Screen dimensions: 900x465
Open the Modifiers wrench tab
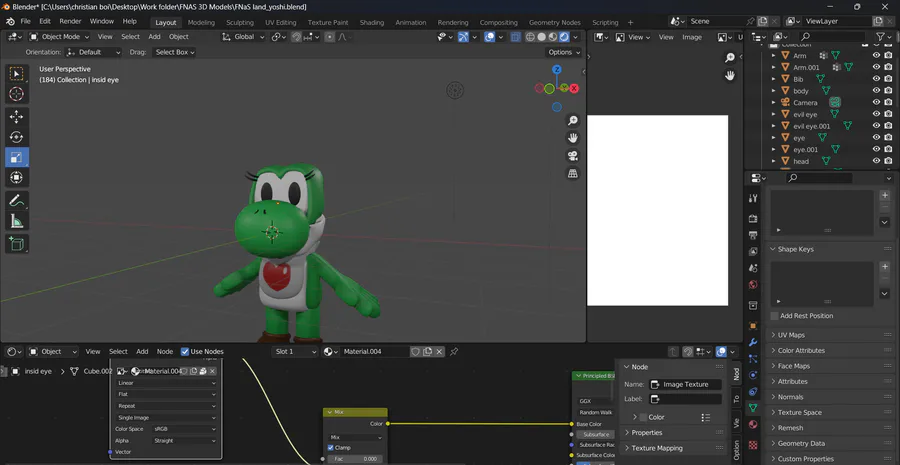coord(754,342)
